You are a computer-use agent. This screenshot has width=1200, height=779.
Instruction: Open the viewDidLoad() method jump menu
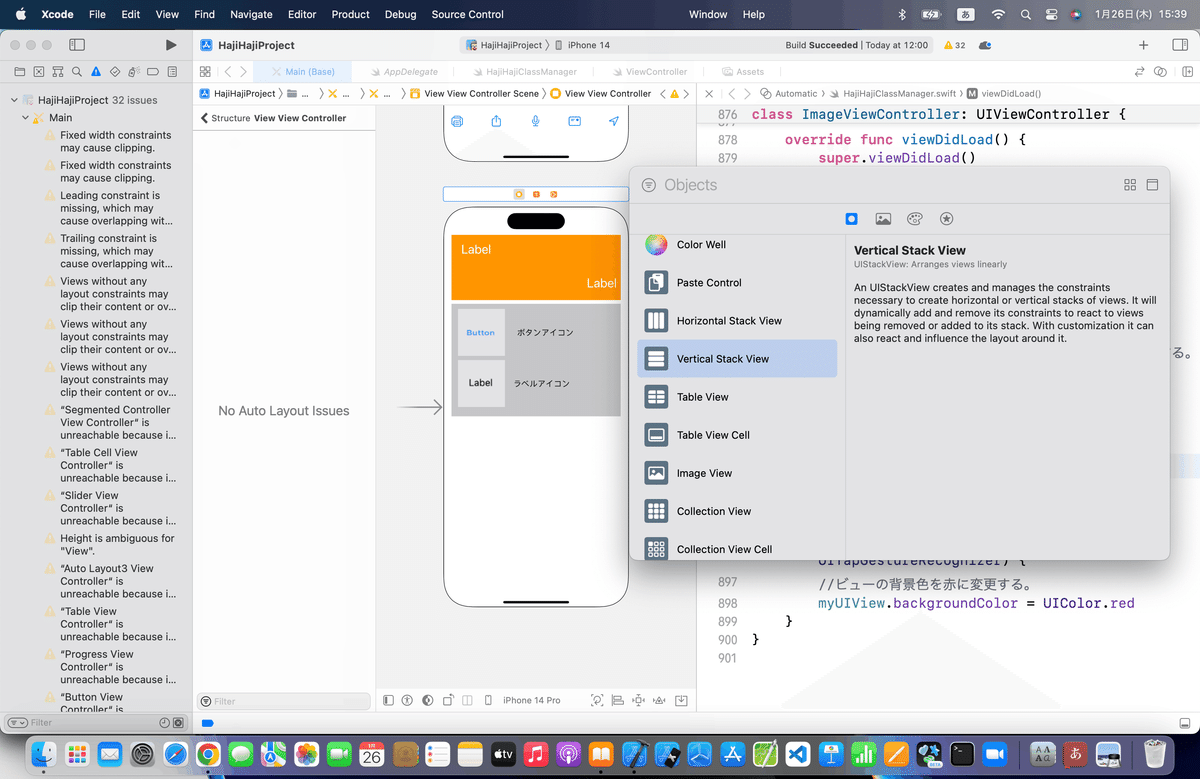pos(1004,93)
